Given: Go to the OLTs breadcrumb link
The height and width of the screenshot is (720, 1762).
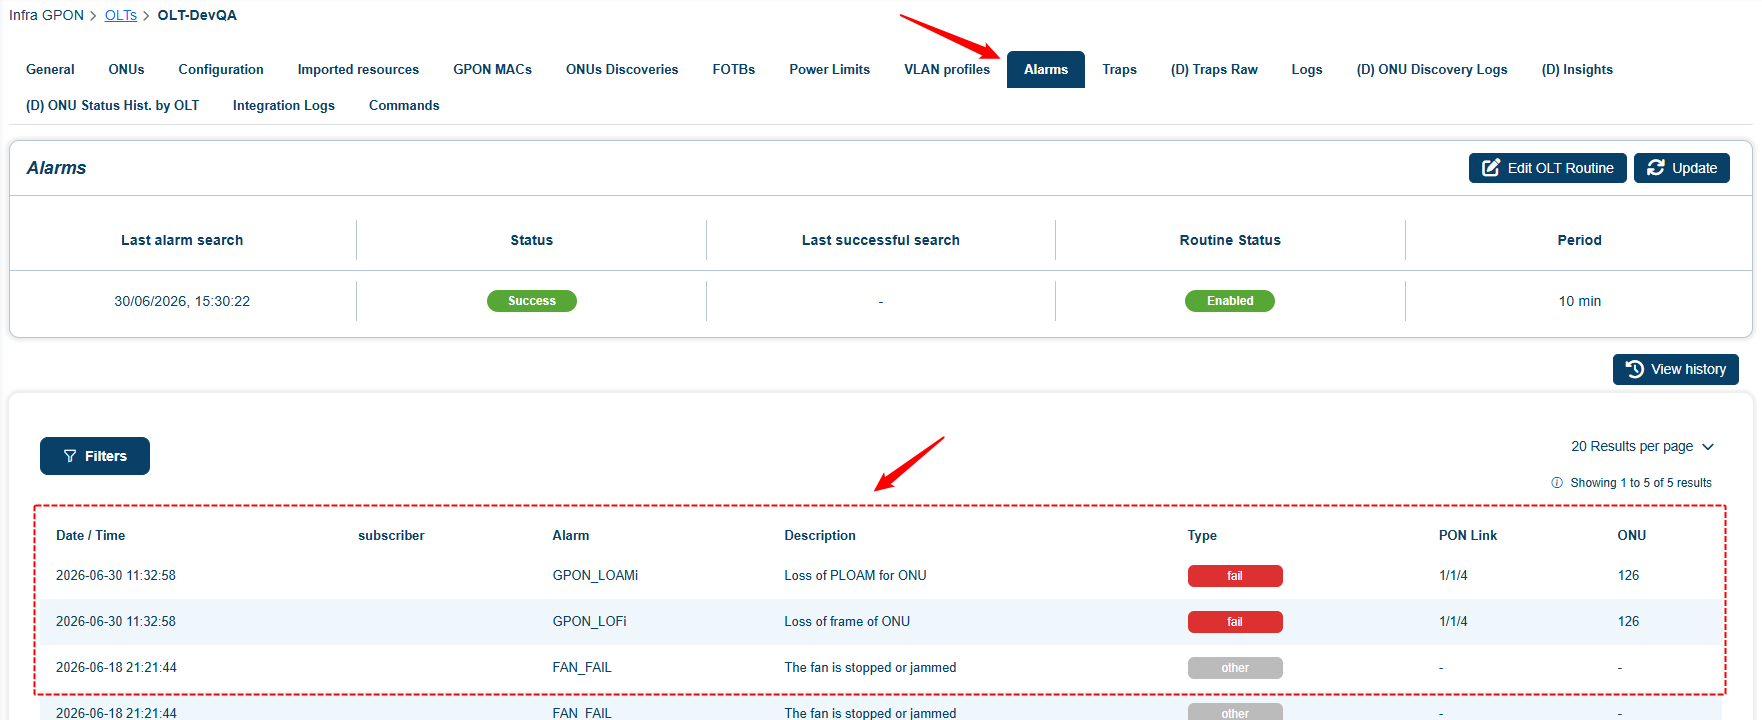Looking at the screenshot, I should pos(121,15).
